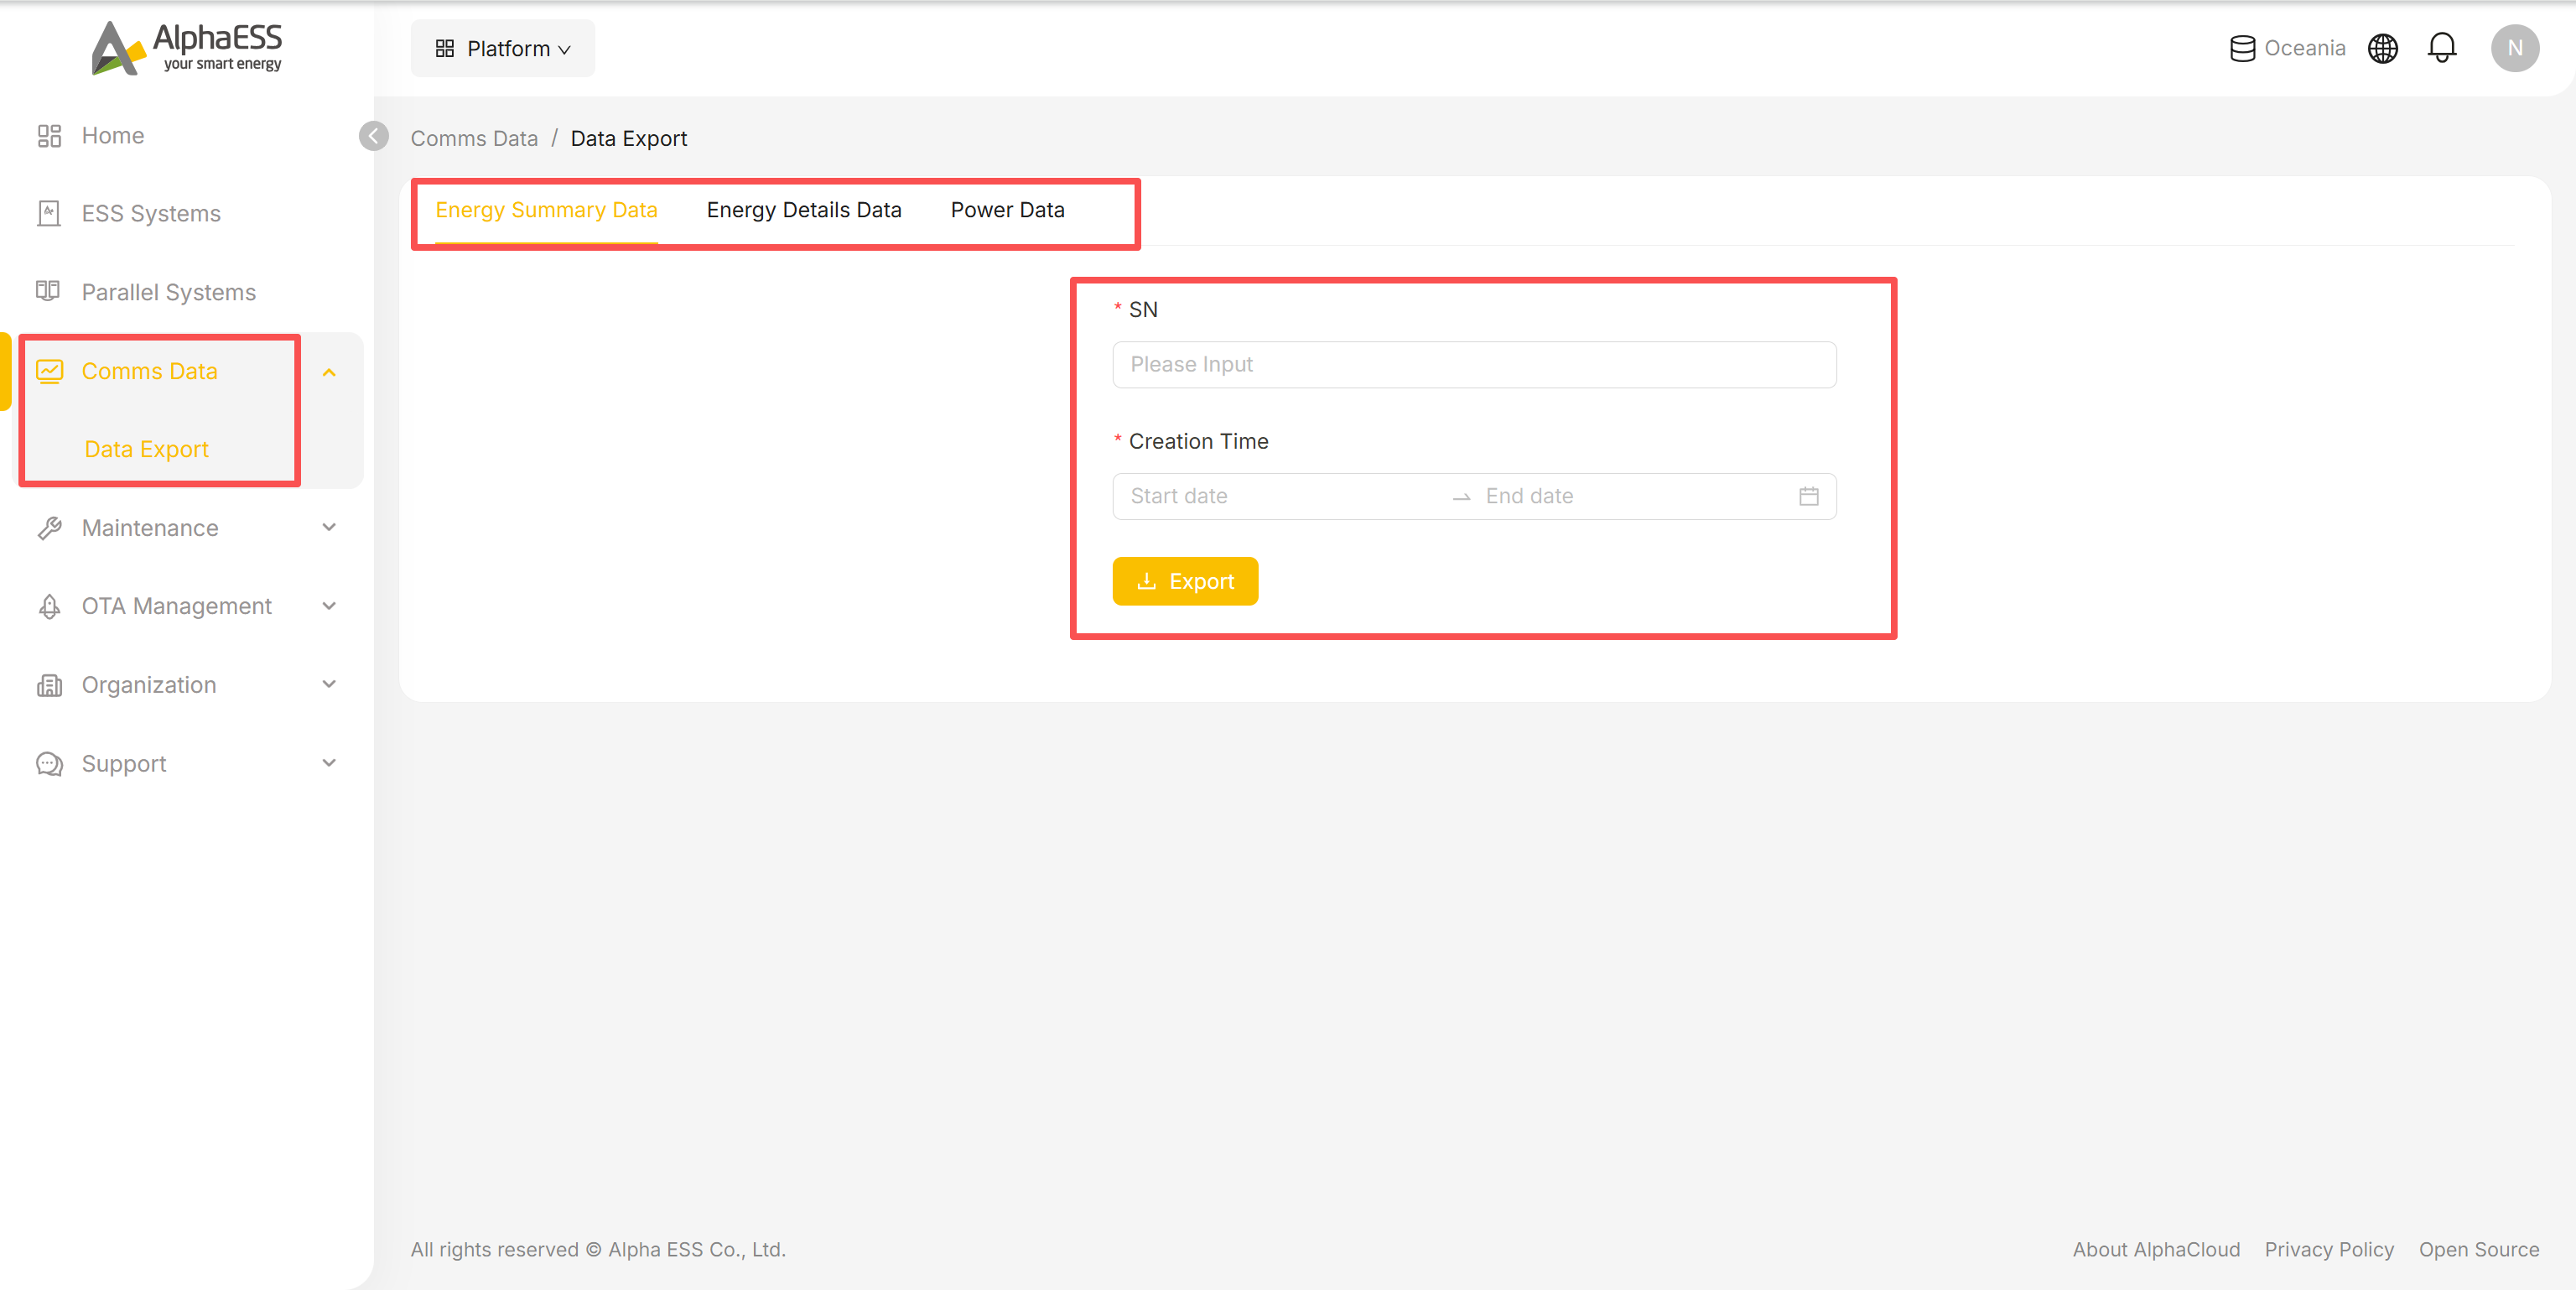This screenshot has width=2576, height=1290.
Task: Open the Privacy Policy link
Action: click(2329, 1249)
